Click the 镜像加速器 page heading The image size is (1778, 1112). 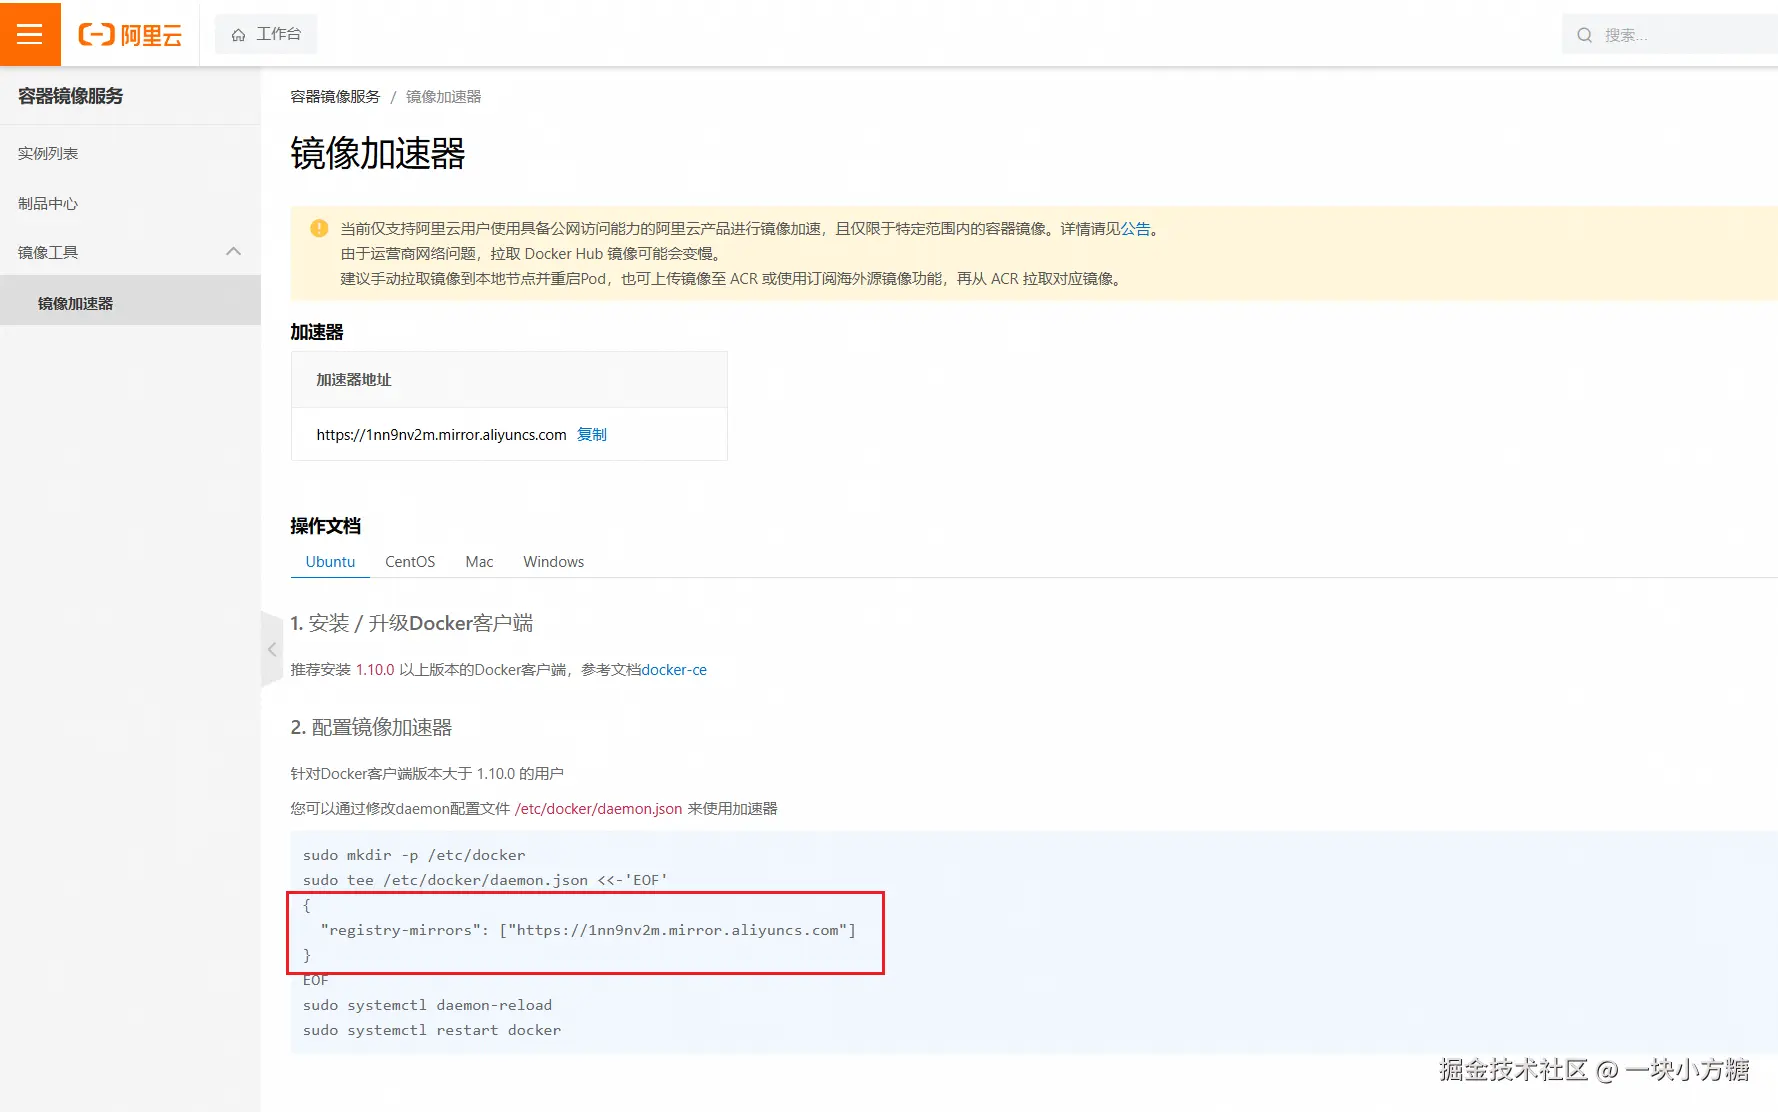[378, 154]
